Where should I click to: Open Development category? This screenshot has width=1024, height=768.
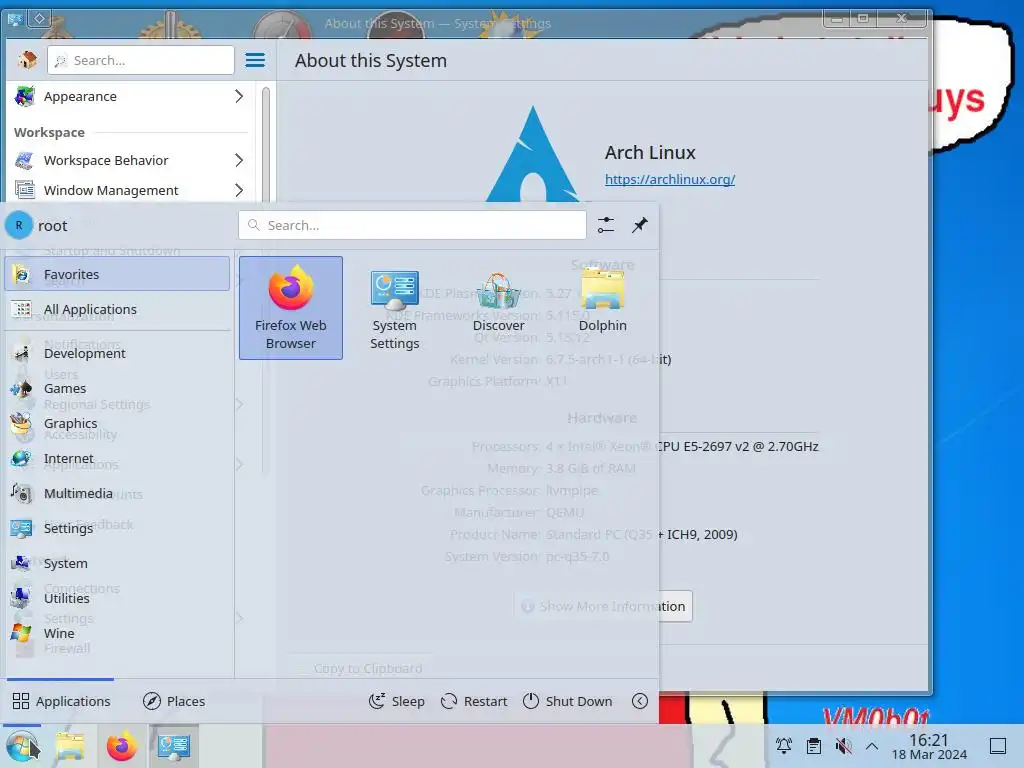pyautogui.click(x=117, y=353)
